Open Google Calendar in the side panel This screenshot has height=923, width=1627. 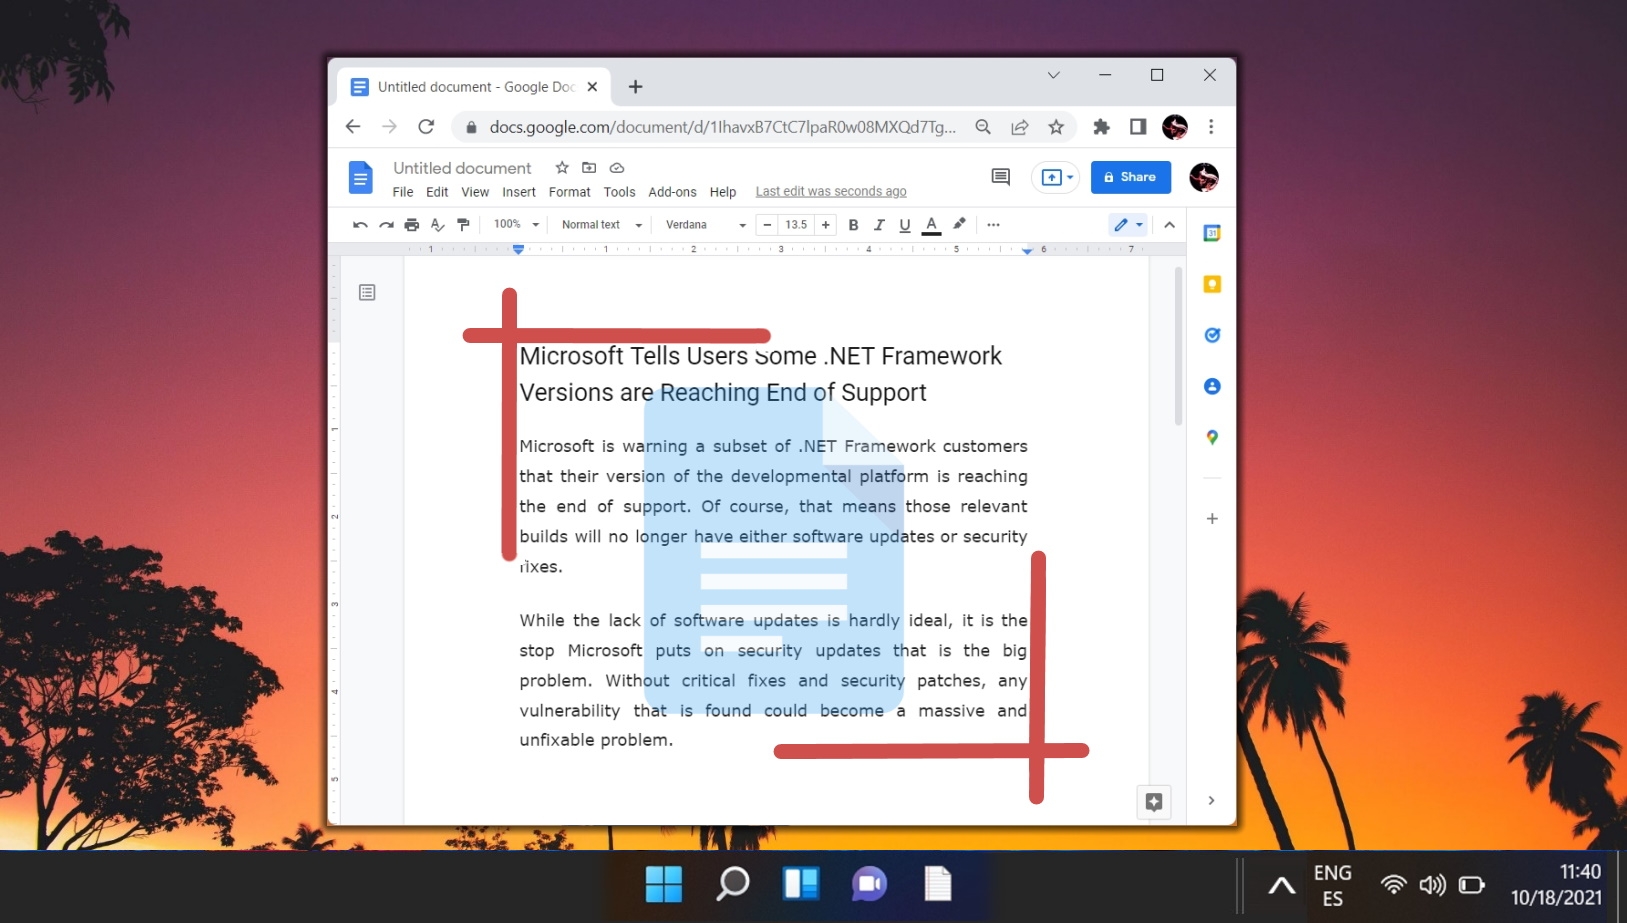point(1211,233)
